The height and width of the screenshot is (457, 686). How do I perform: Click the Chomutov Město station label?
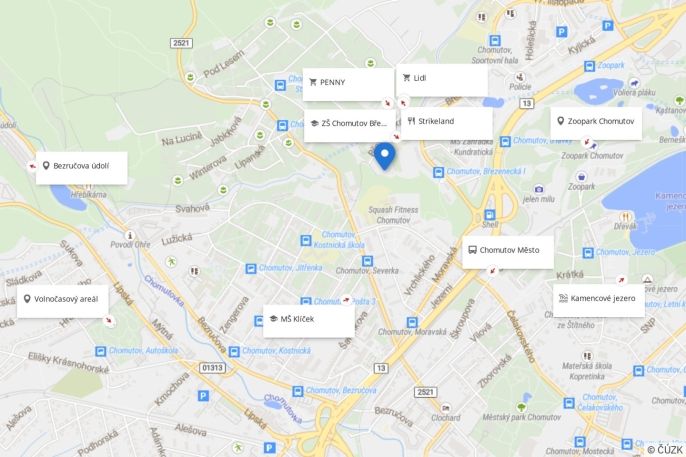[508, 252]
